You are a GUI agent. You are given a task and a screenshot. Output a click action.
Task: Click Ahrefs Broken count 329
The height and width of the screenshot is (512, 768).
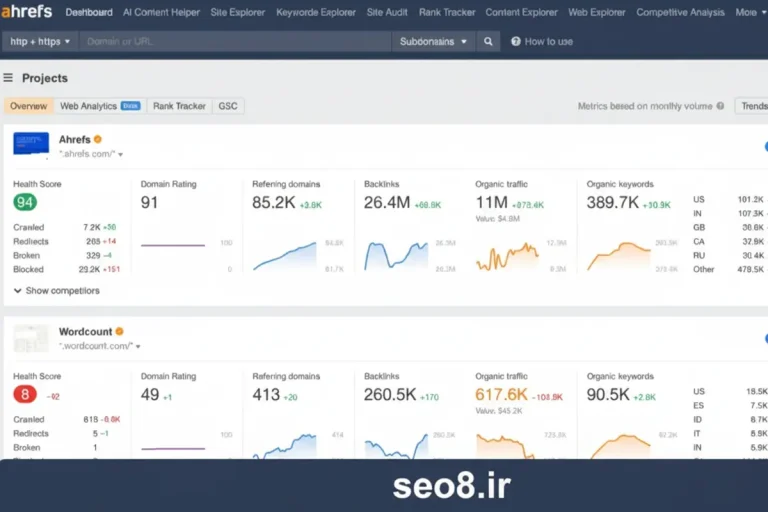pyautogui.click(x=93, y=256)
